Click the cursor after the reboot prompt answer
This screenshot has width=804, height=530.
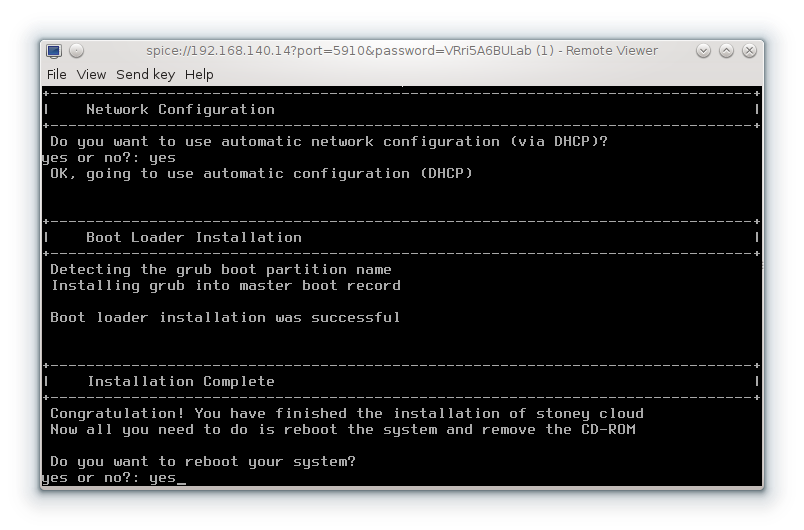coord(181,479)
